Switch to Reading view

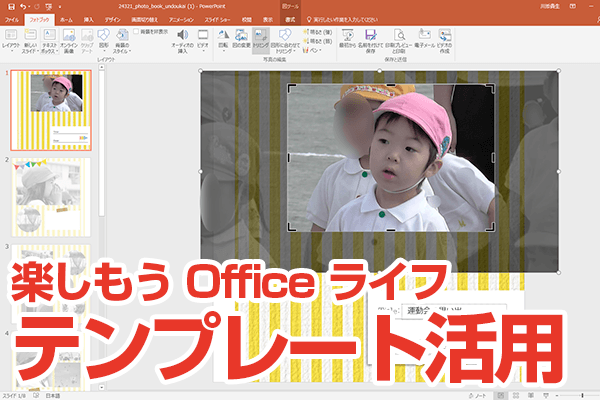tap(531, 396)
